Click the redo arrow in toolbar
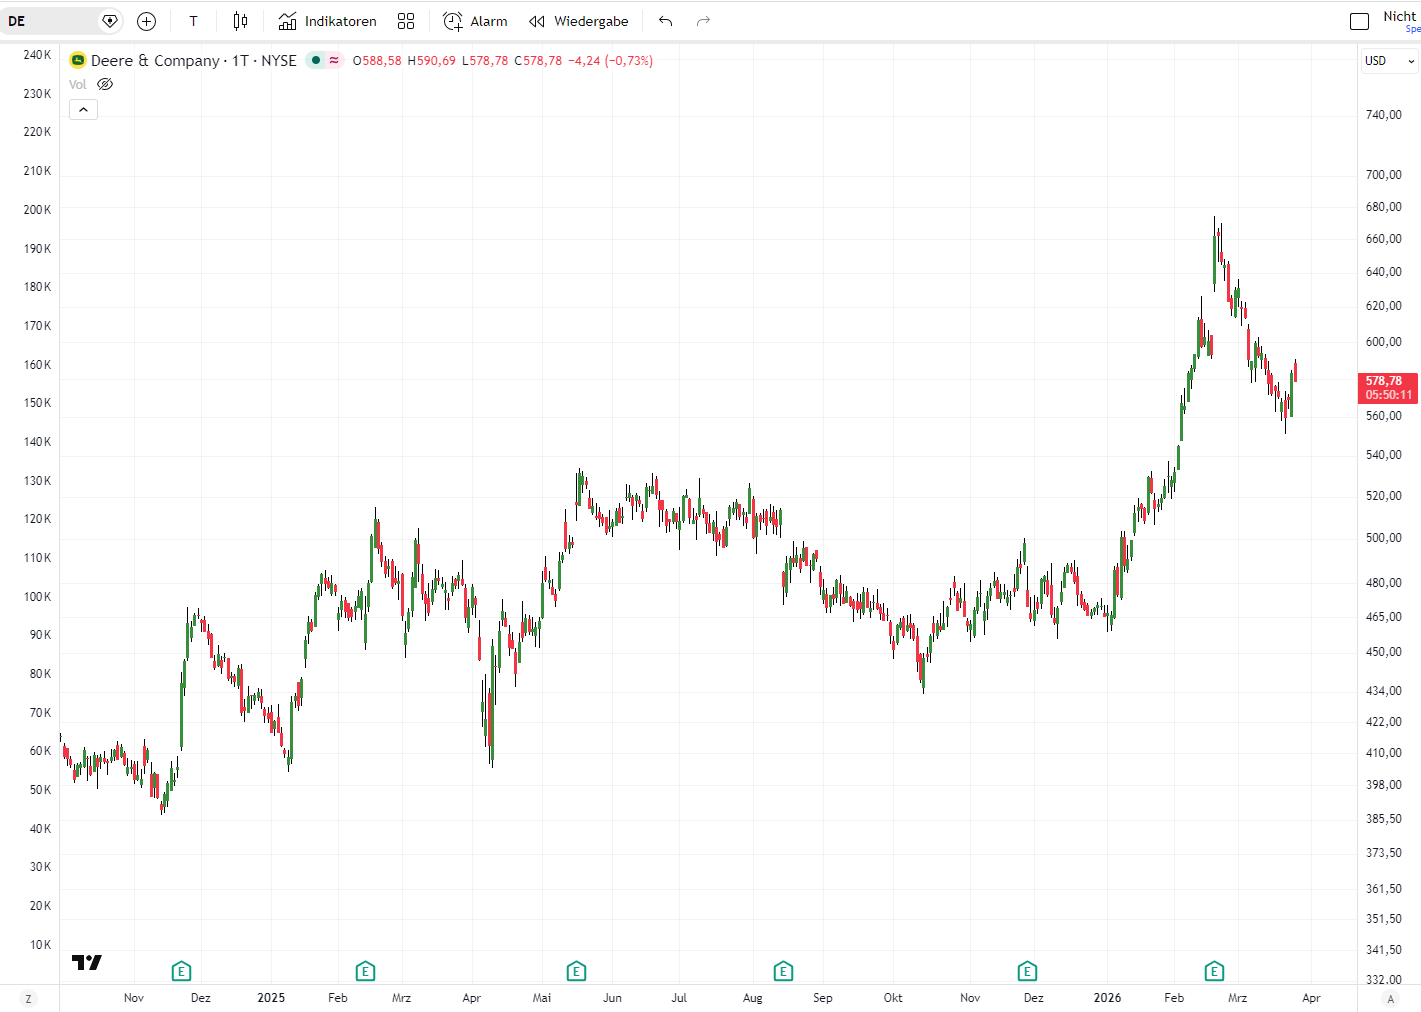This screenshot has height=1012, width=1421. pyautogui.click(x=703, y=21)
